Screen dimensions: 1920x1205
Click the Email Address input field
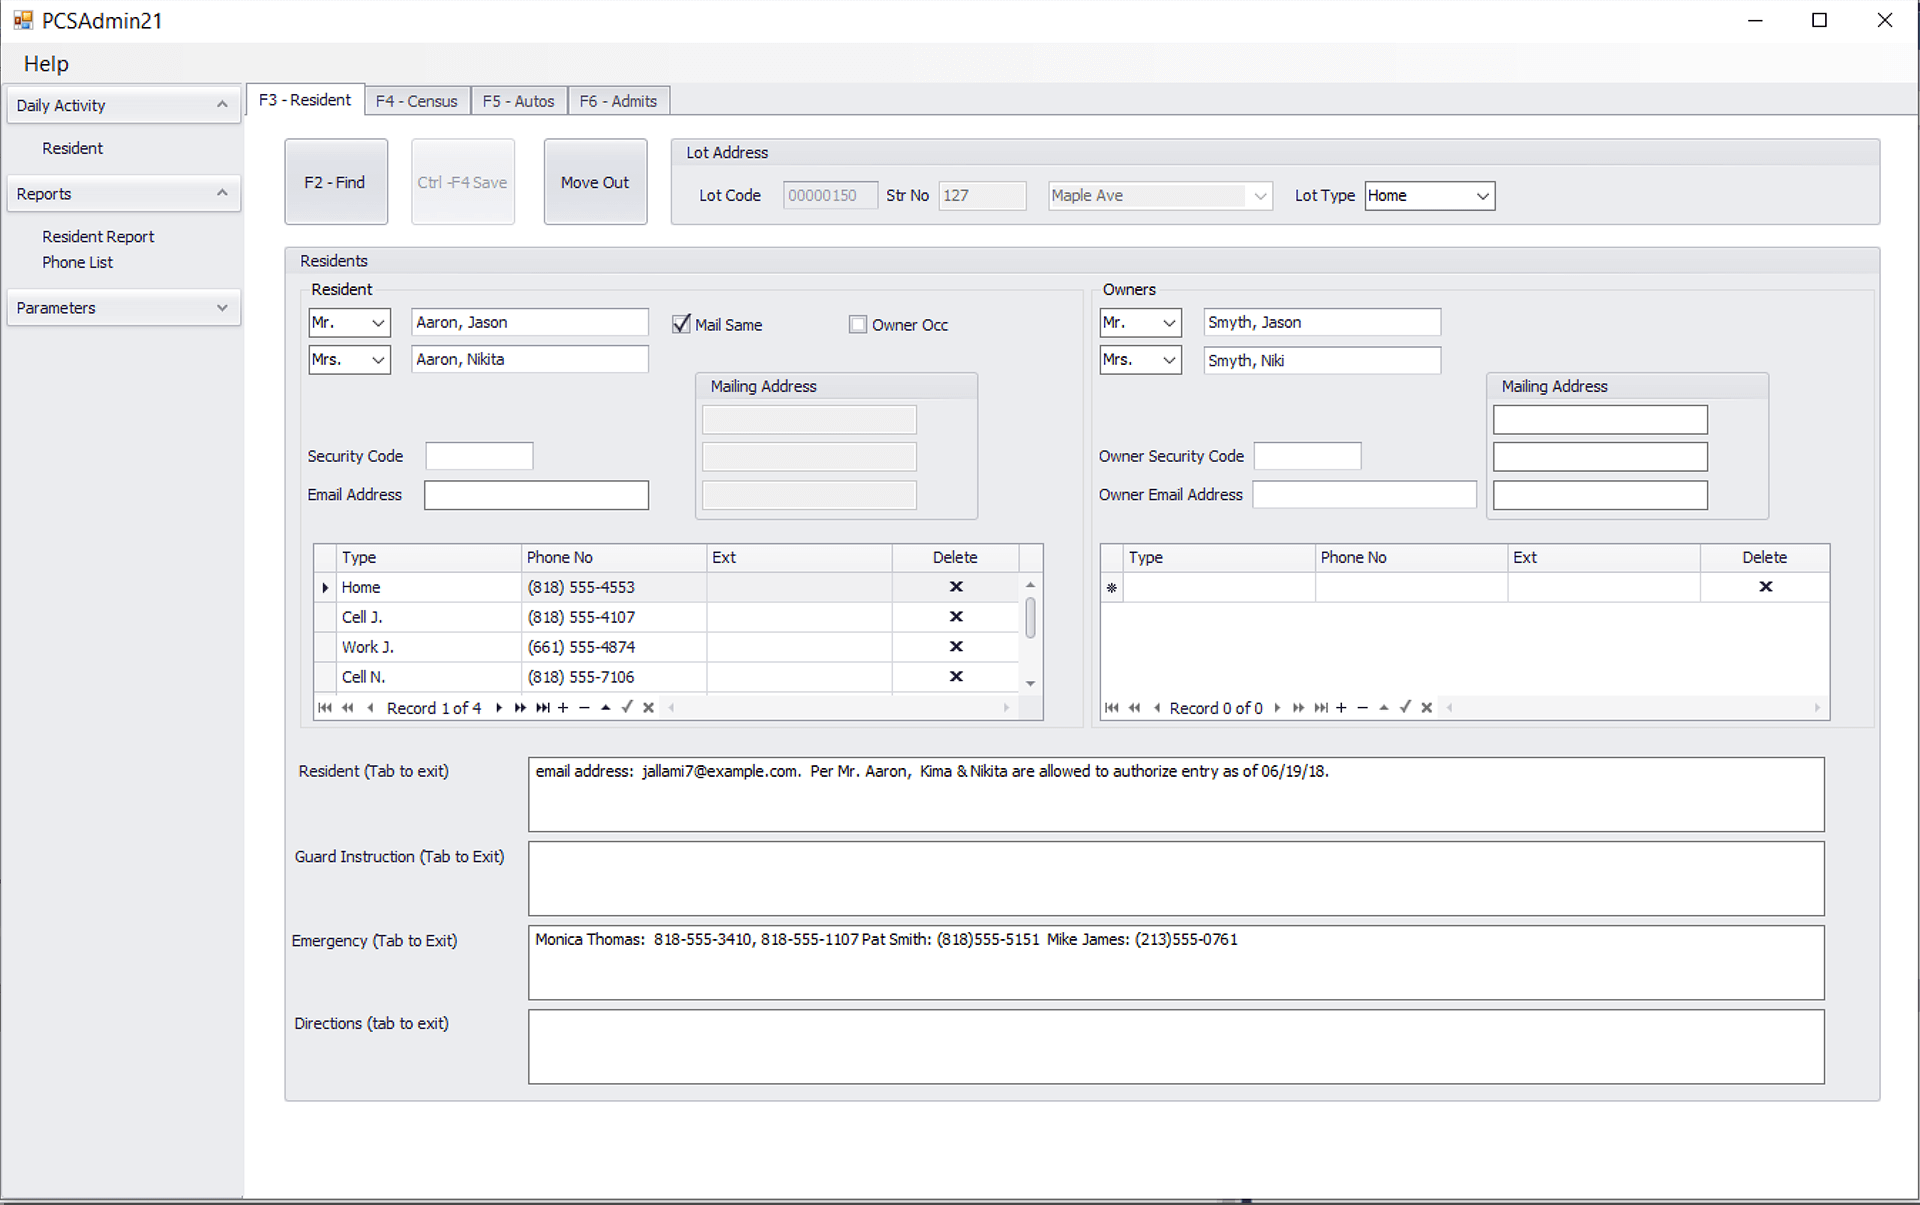536,495
